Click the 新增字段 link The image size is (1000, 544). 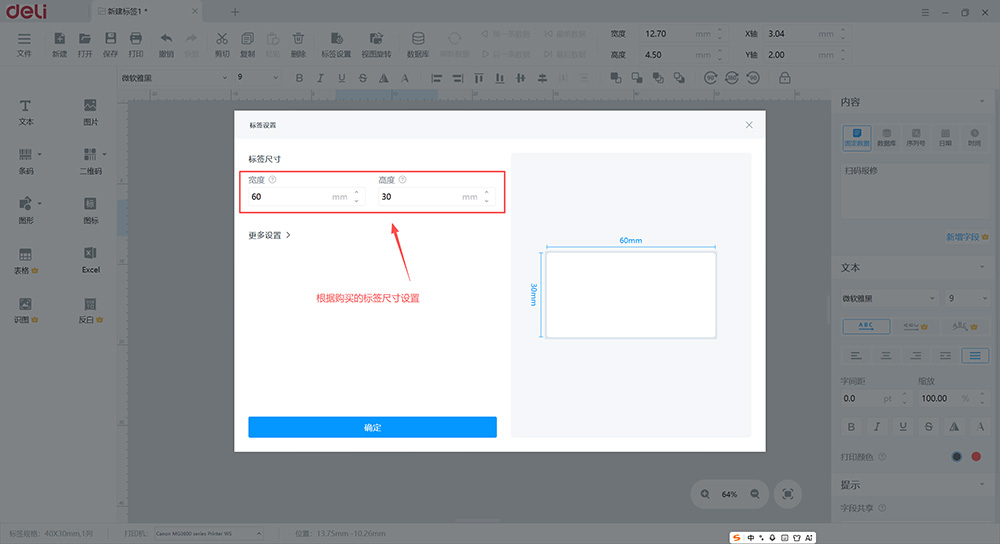tap(967, 237)
